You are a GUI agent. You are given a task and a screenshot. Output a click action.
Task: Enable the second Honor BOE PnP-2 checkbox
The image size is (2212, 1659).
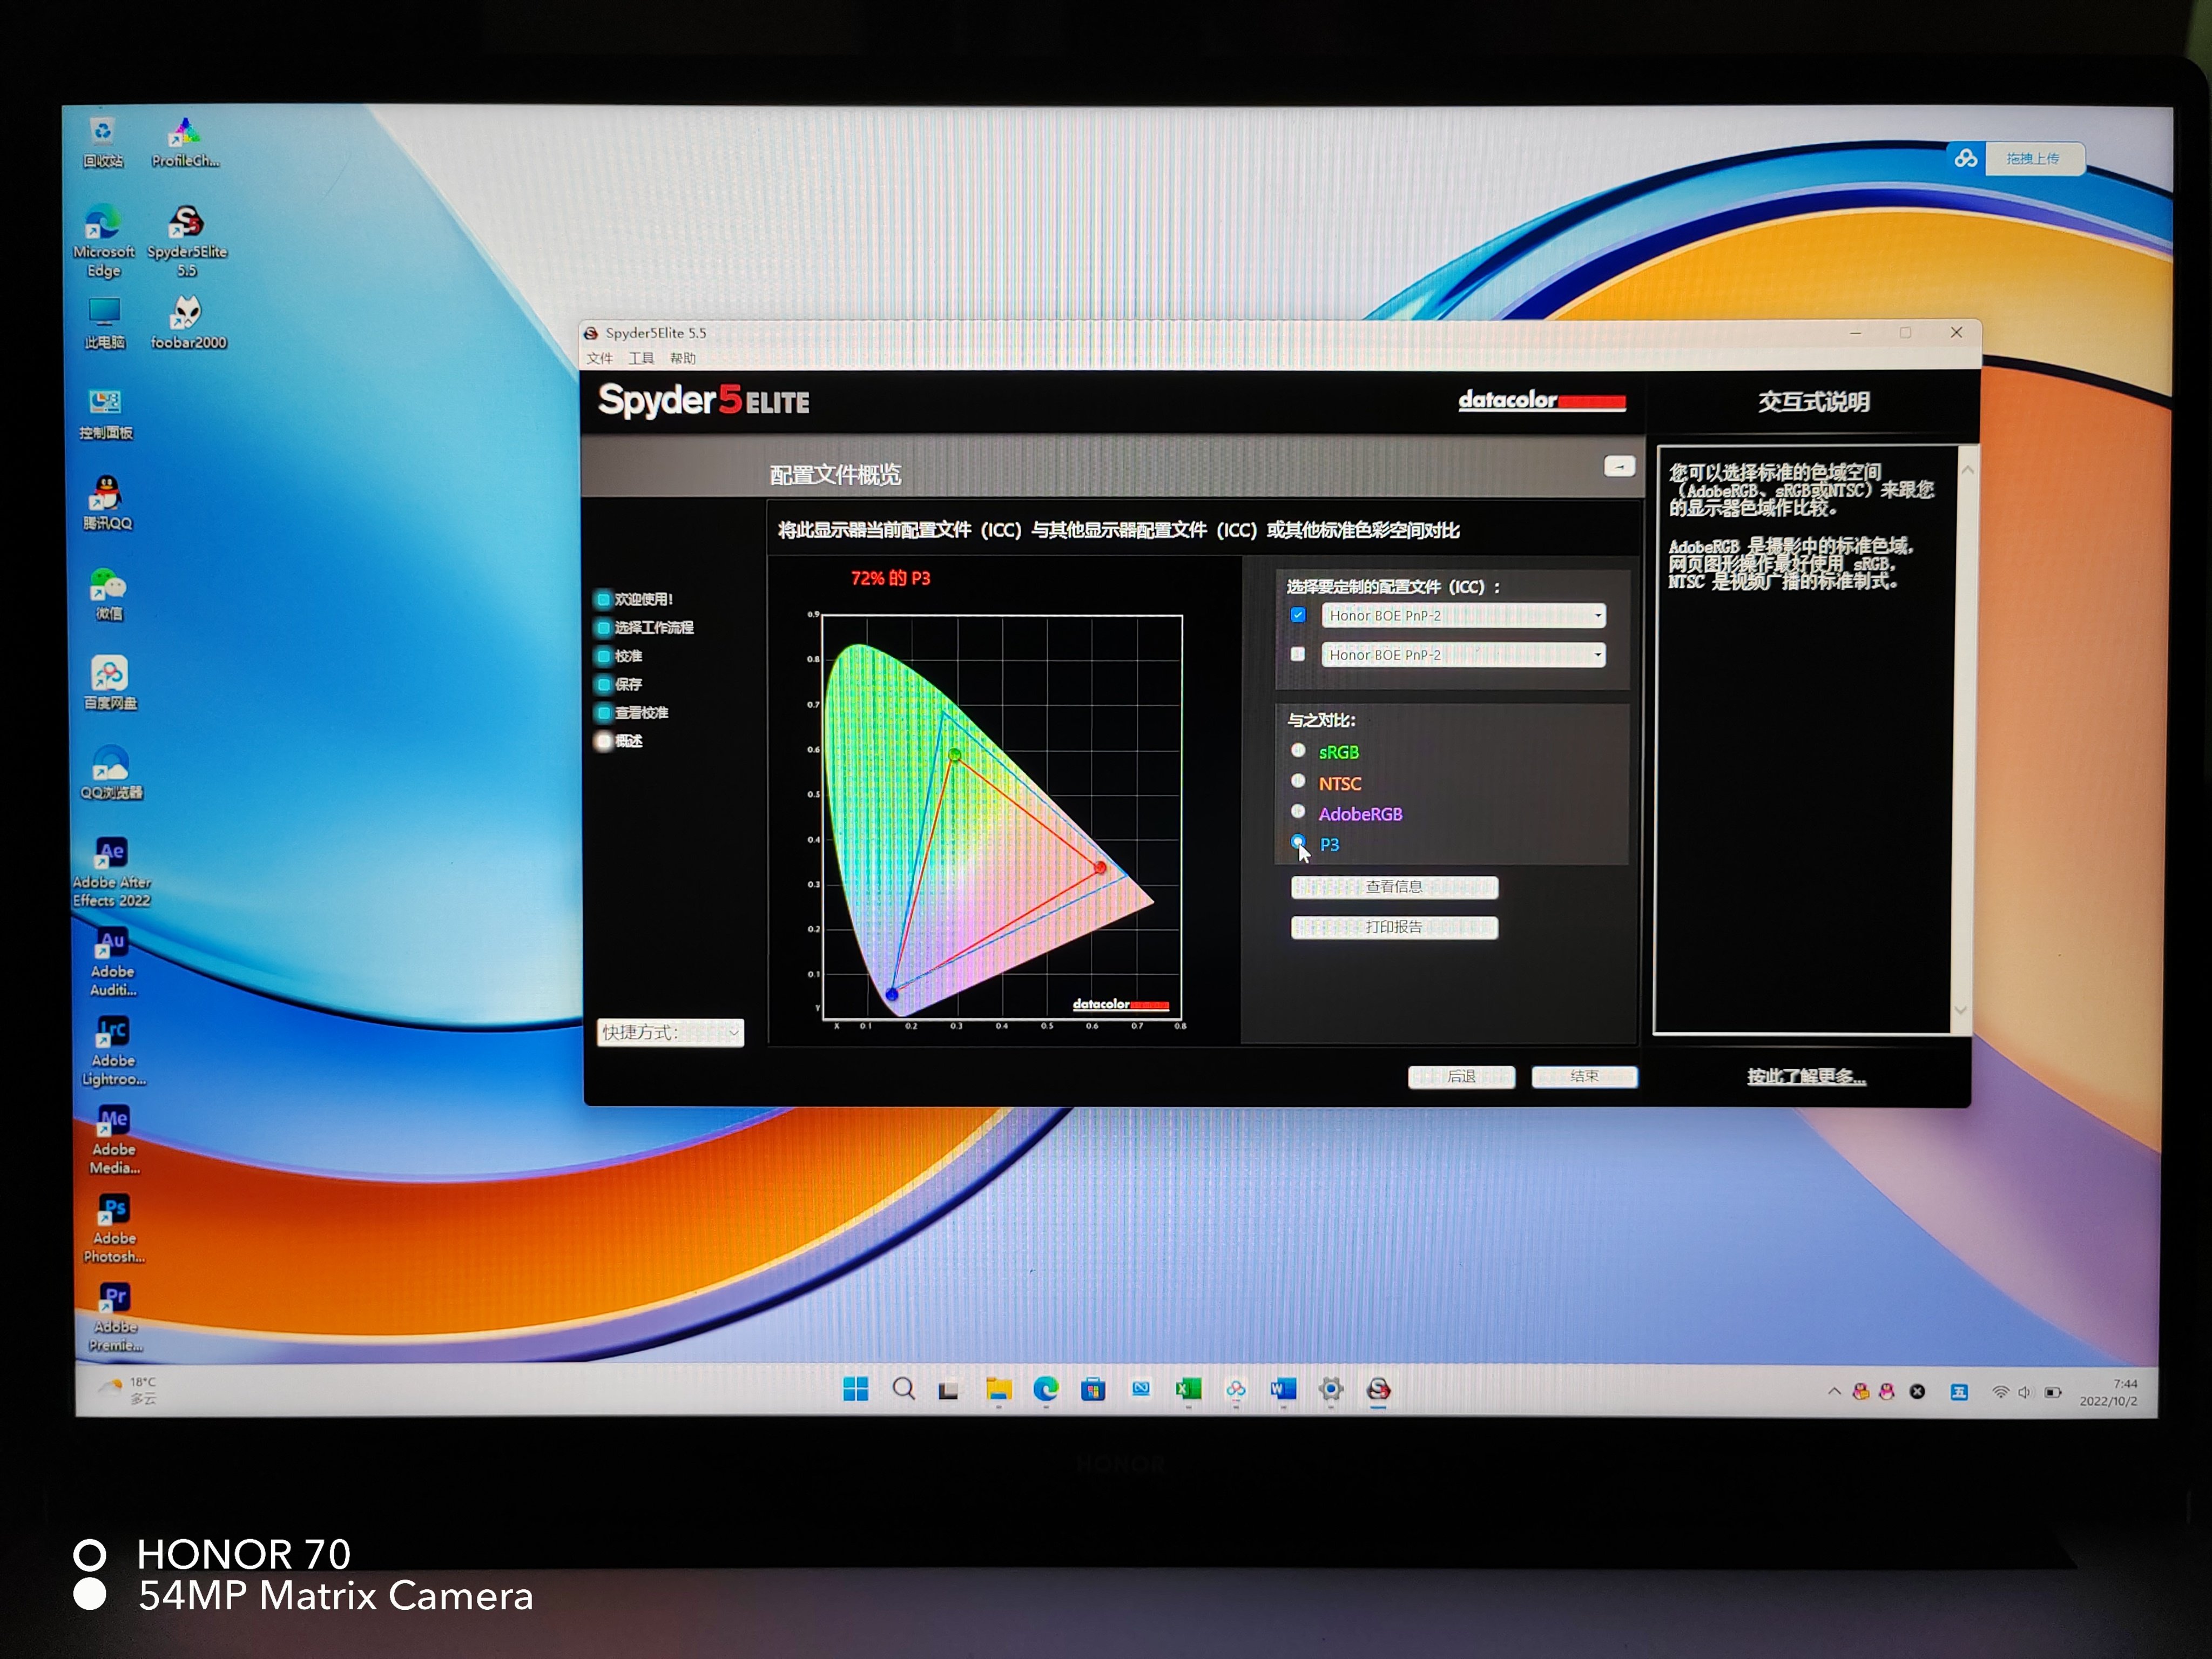[x=1298, y=654]
